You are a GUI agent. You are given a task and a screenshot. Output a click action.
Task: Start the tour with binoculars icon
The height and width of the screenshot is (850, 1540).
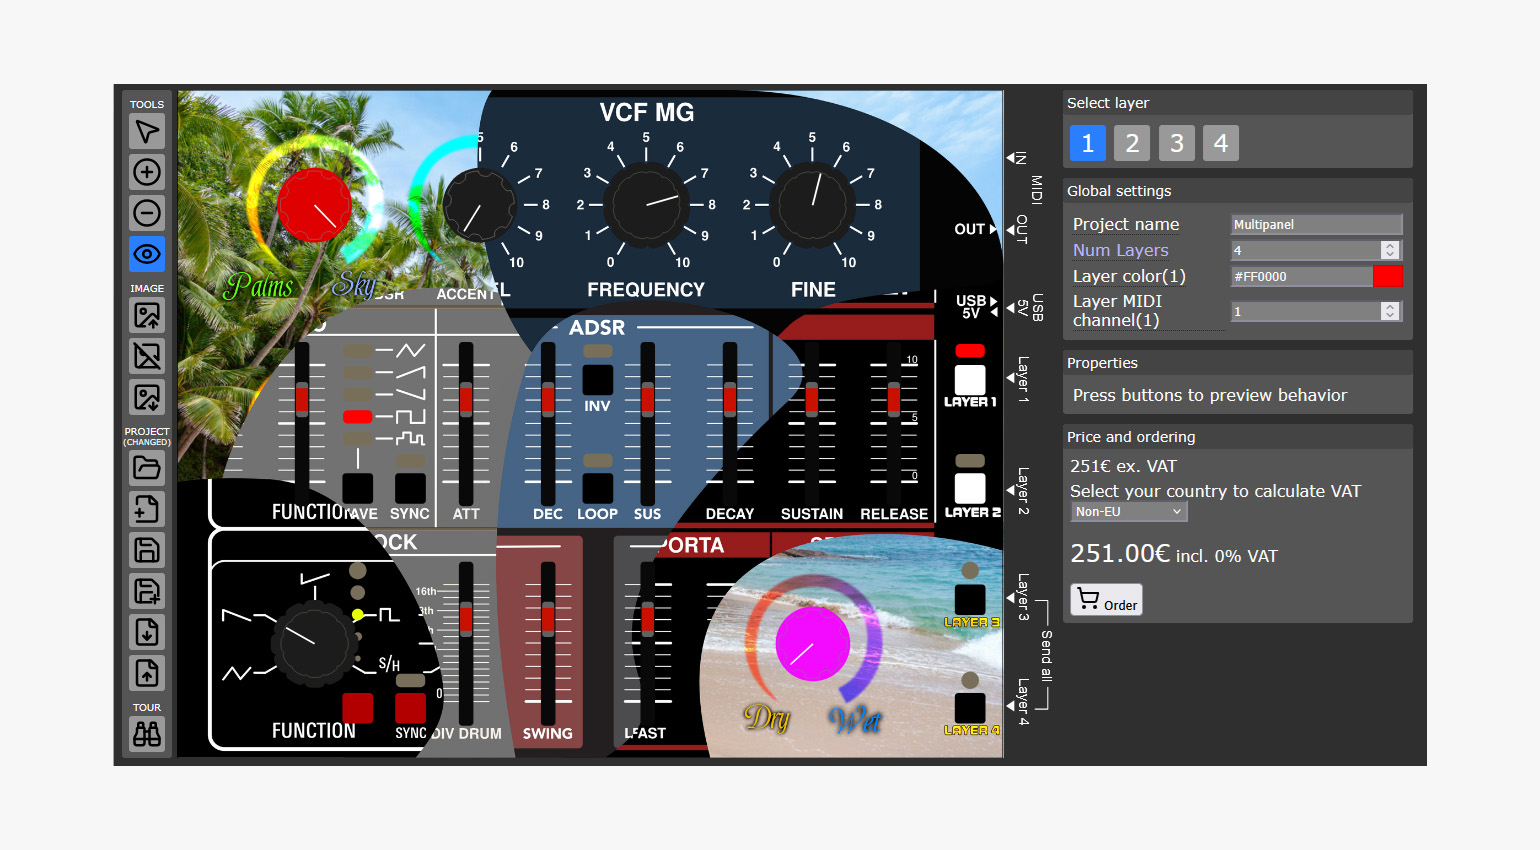(147, 734)
